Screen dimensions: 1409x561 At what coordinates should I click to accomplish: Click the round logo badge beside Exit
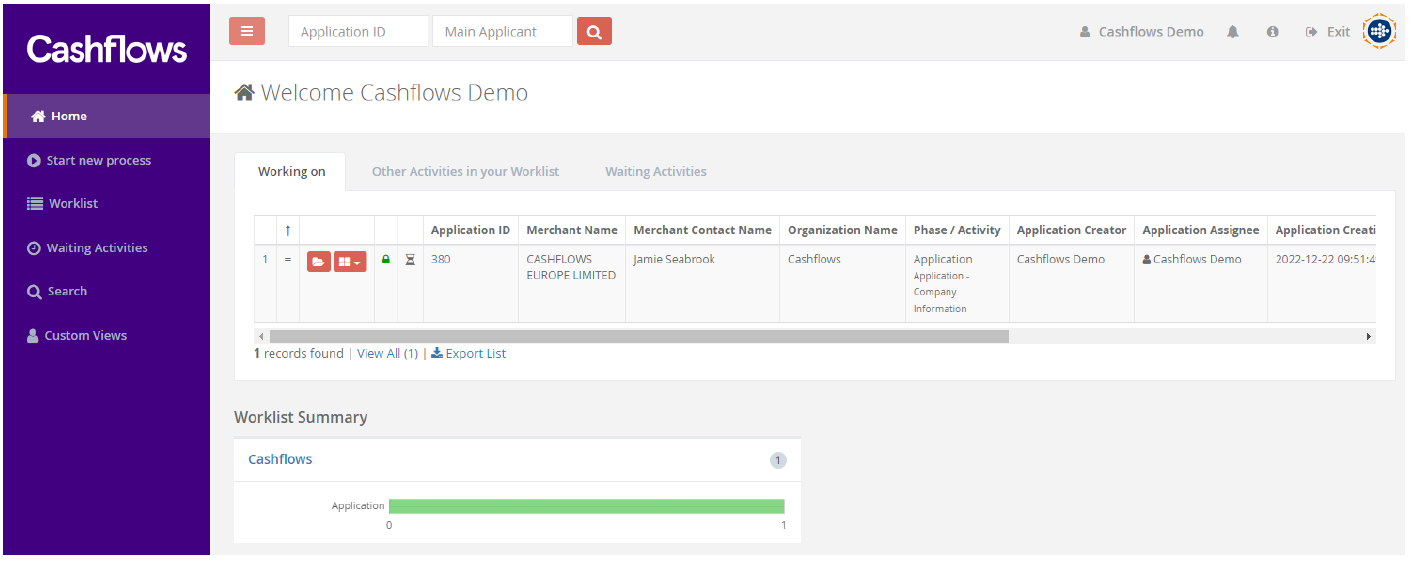click(1380, 32)
